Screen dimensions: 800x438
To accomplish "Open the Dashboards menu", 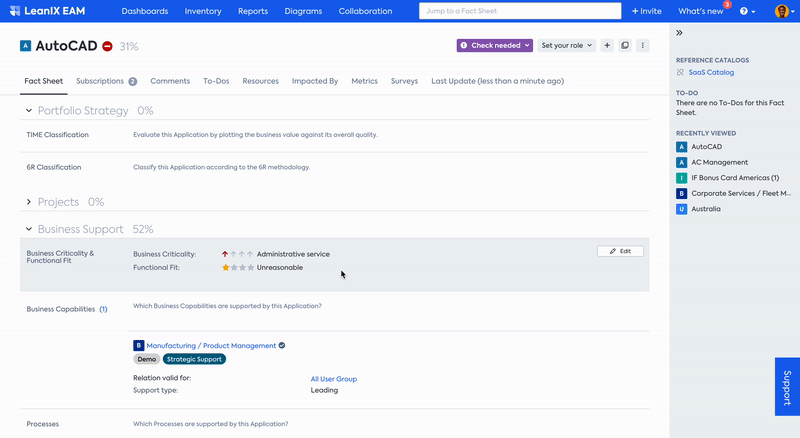I will [145, 11].
